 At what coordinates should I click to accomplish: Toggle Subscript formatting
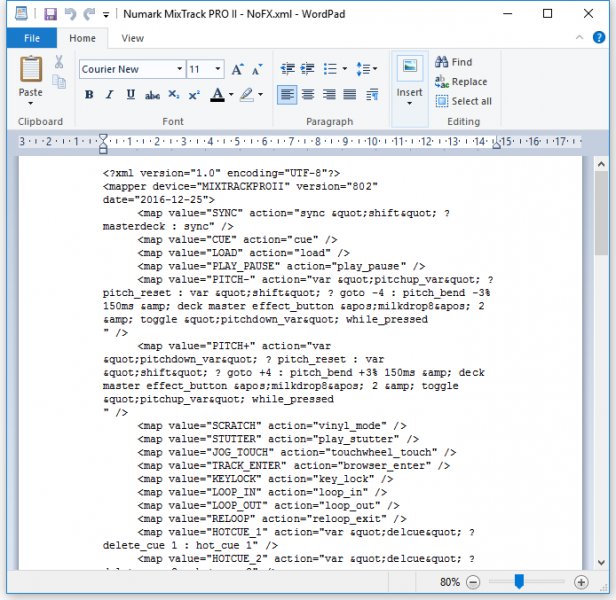[x=173, y=95]
